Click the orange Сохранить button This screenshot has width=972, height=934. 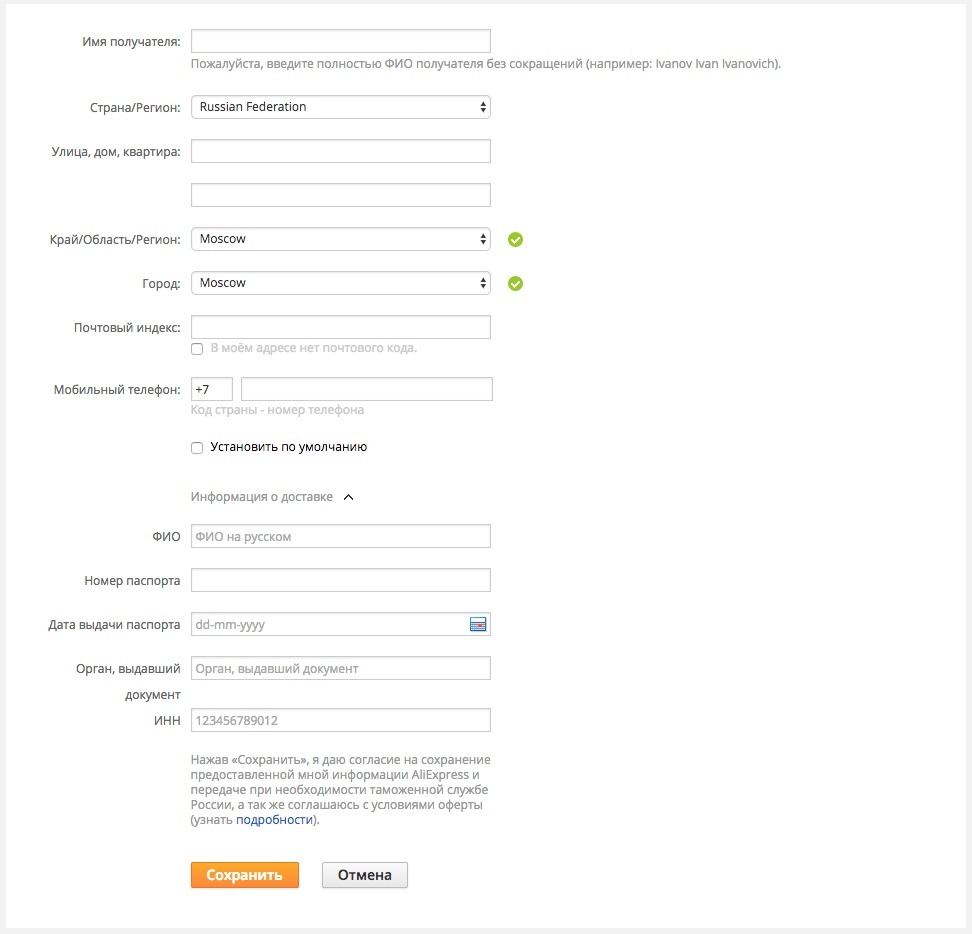pyautogui.click(x=245, y=875)
